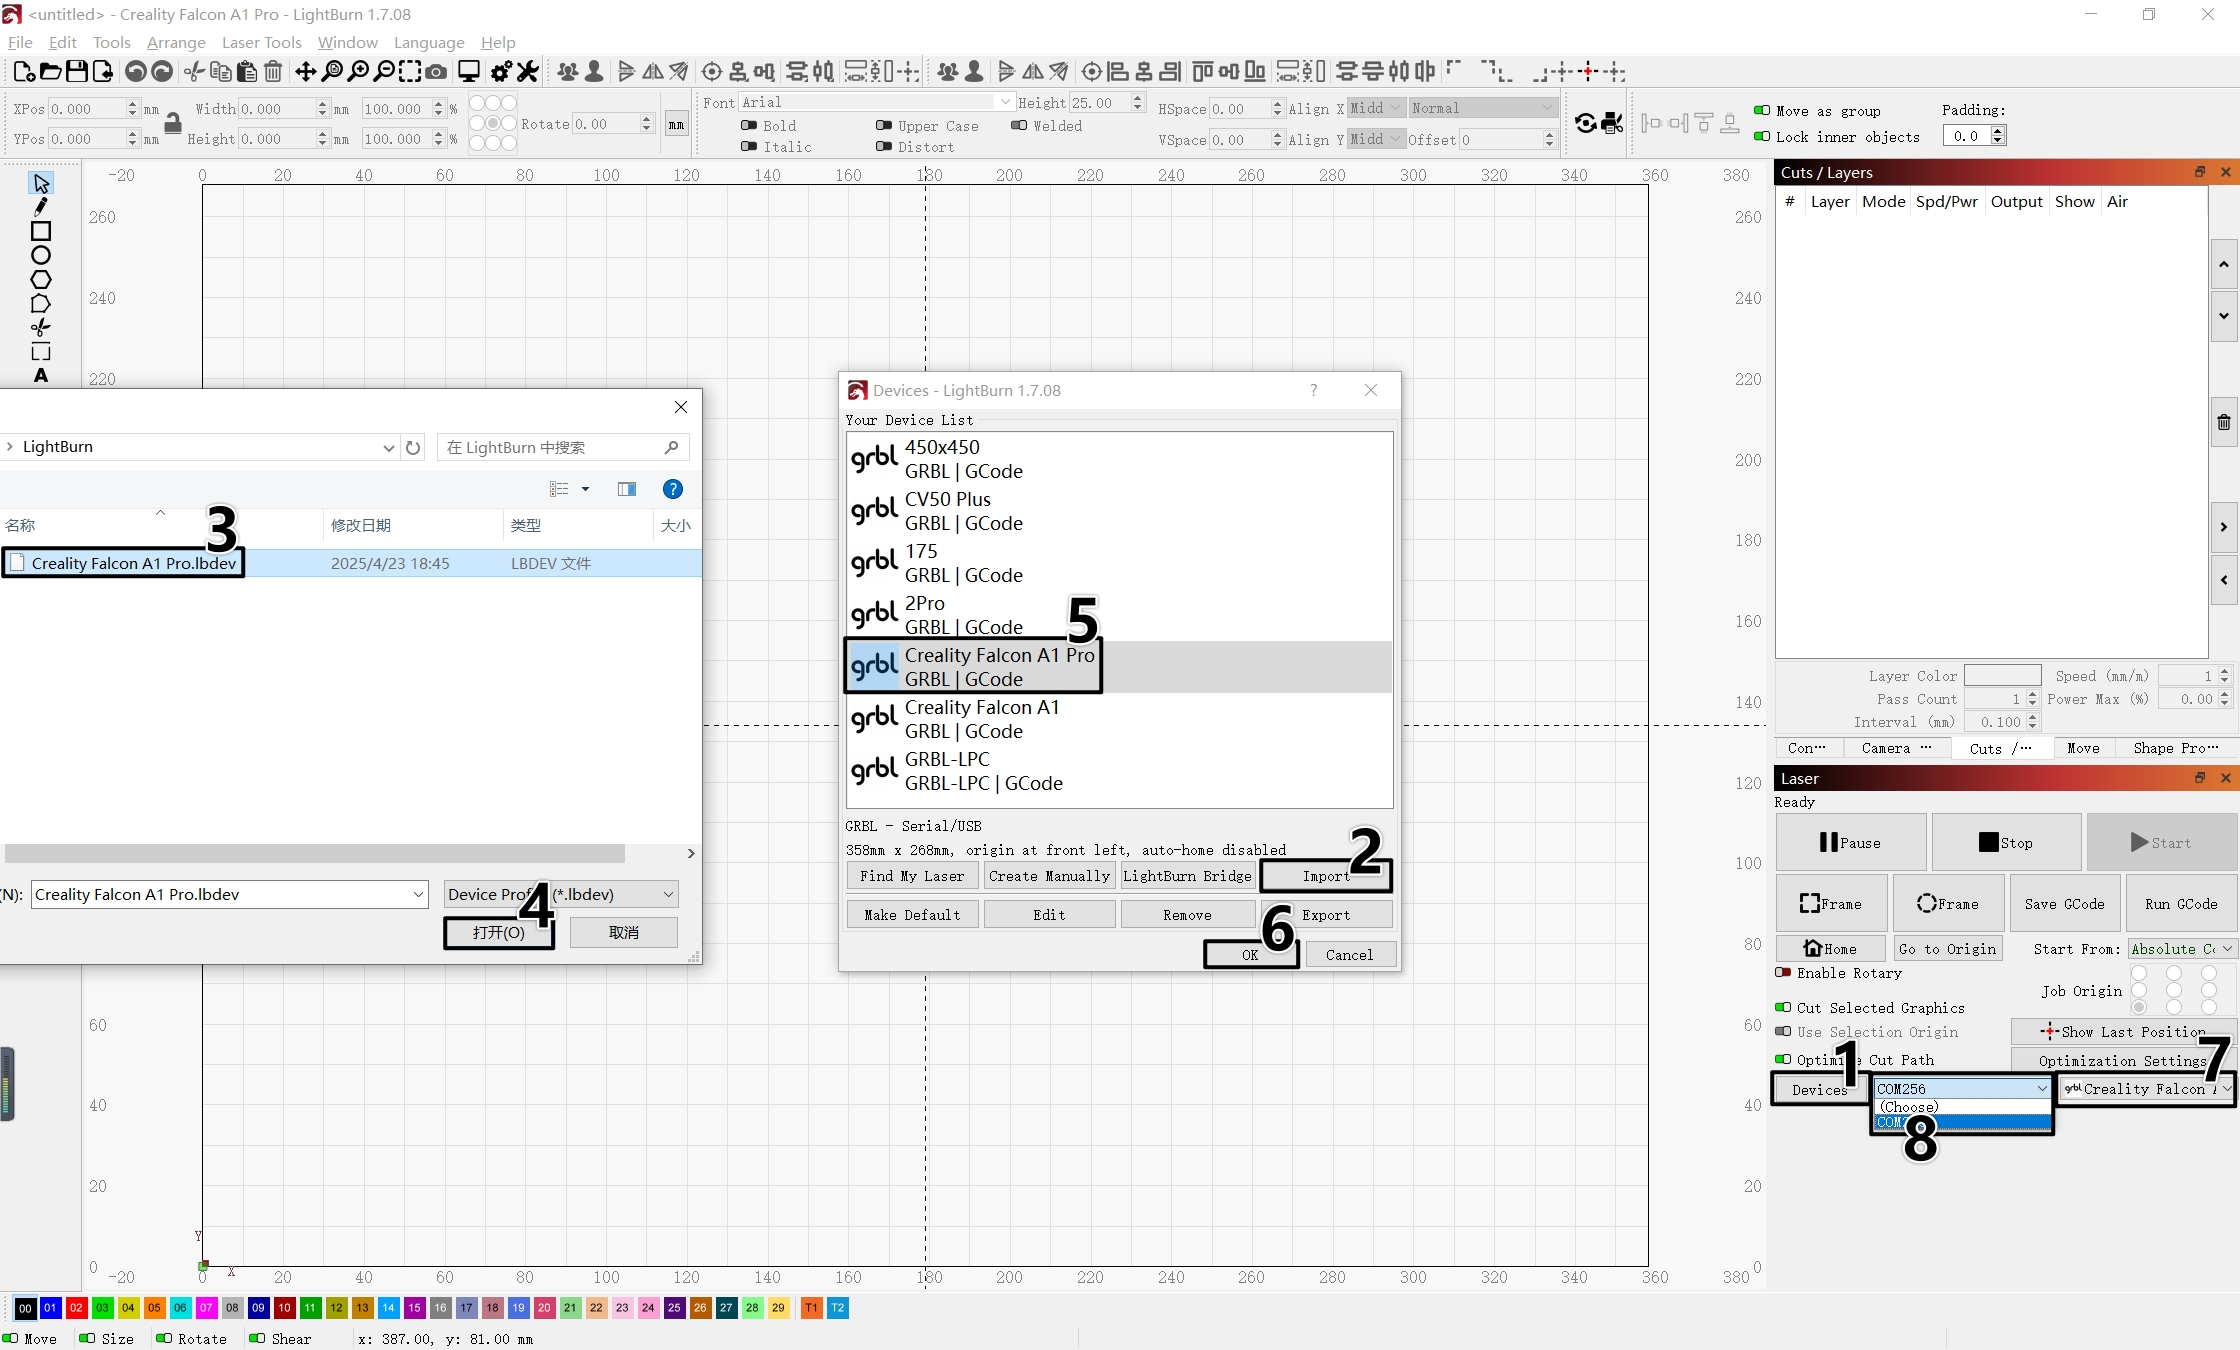Click the Open file folder icon
The image size is (2240, 1350).
tap(50, 71)
